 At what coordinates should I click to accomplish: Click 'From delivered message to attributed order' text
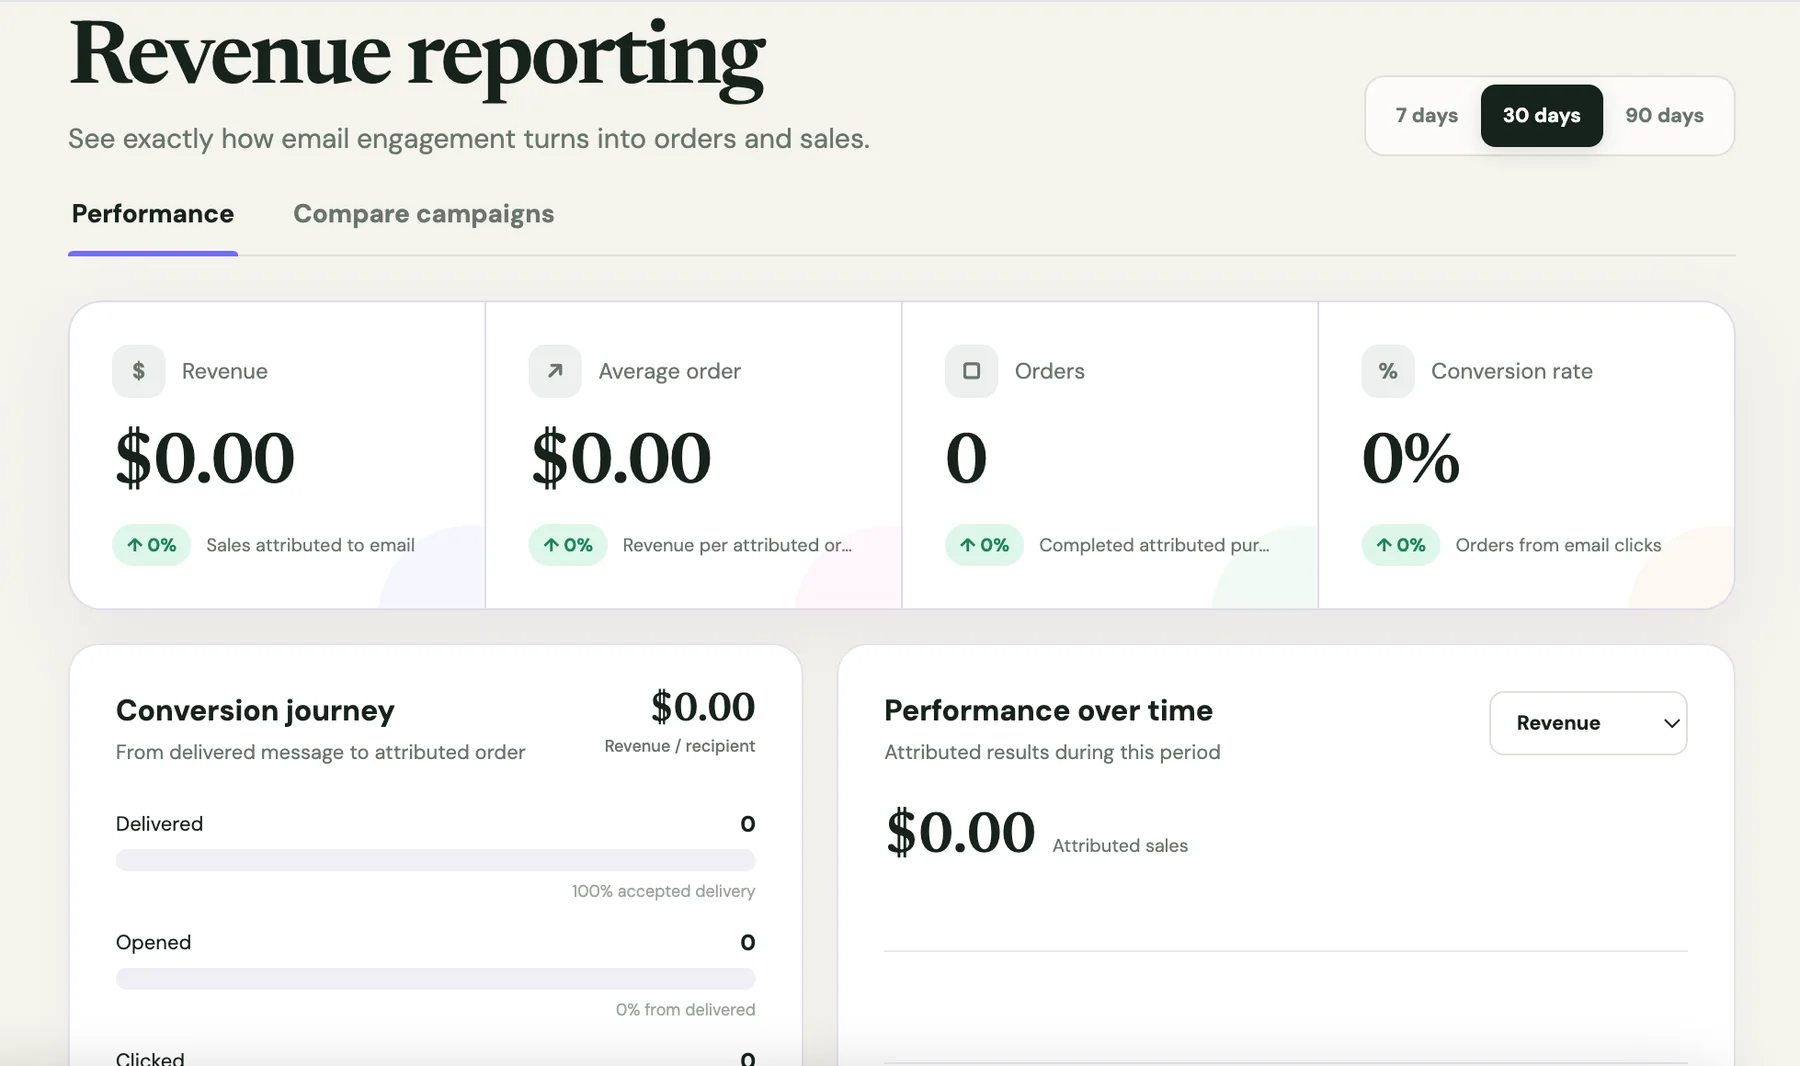tap(320, 752)
